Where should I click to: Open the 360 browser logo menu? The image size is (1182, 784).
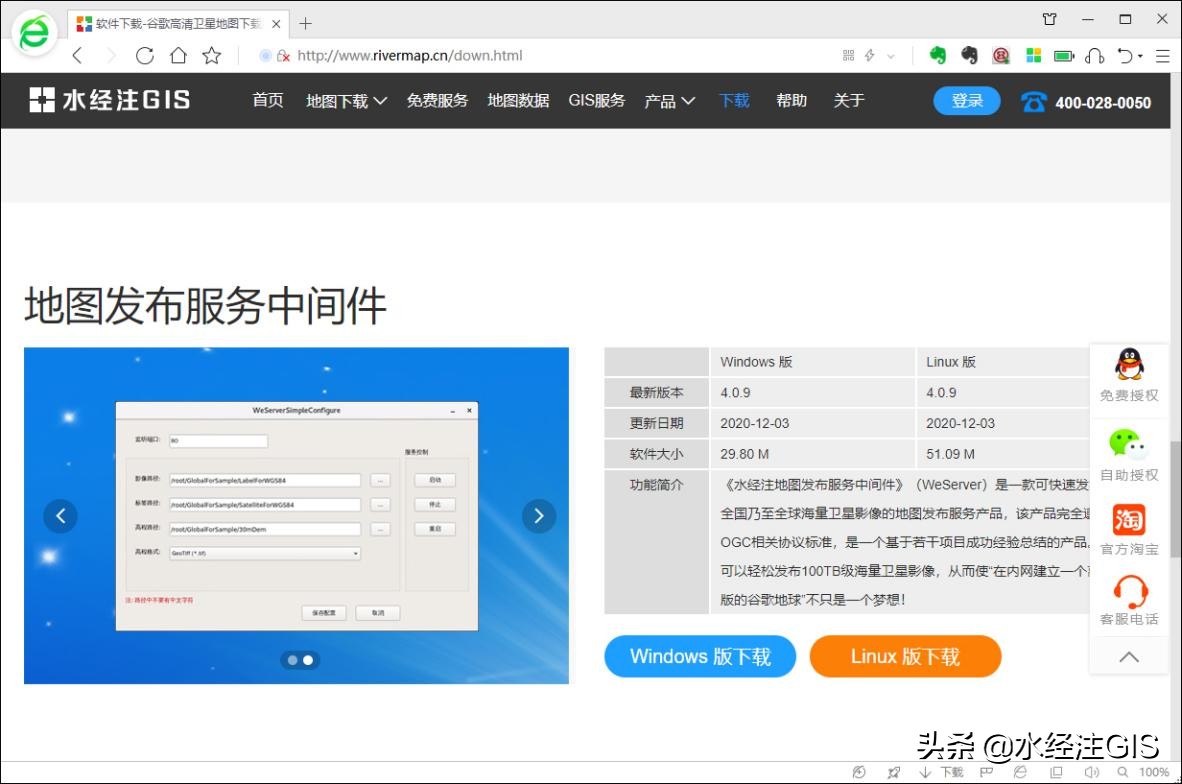tap(34, 32)
